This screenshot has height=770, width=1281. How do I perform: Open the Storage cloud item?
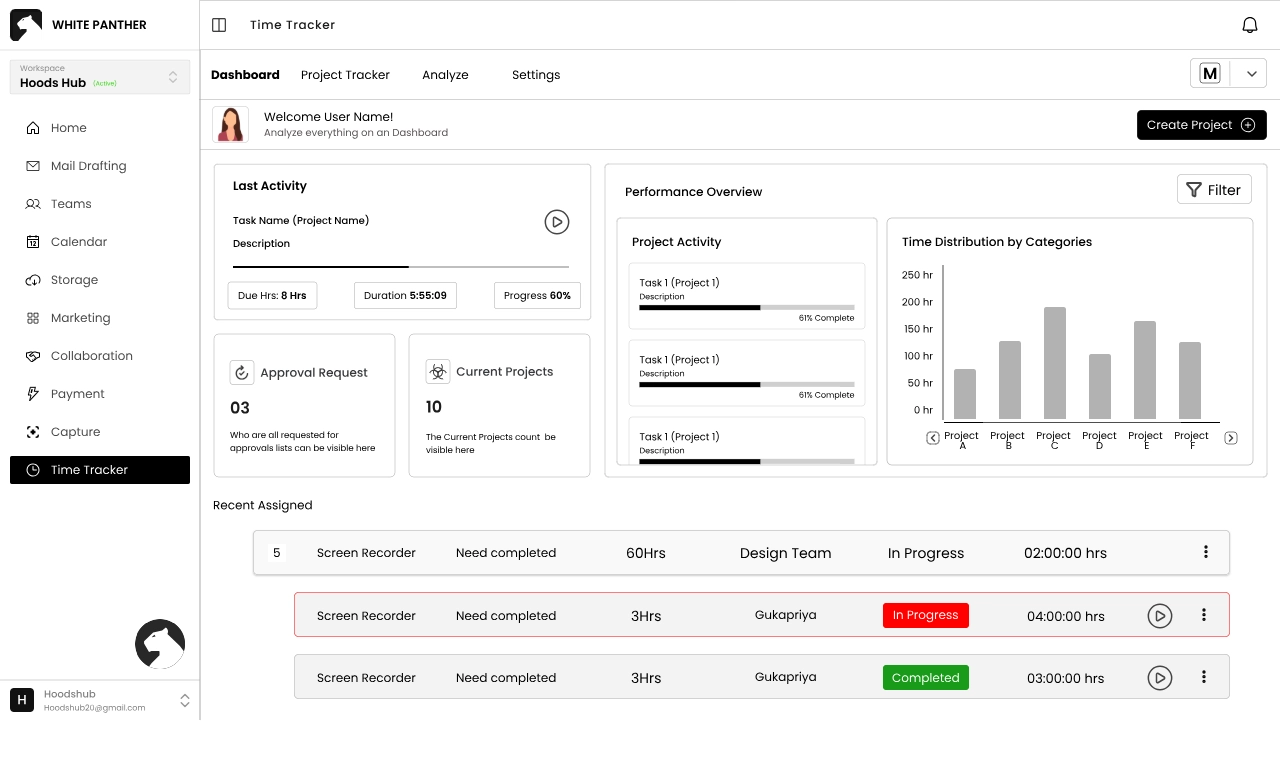(x=74, y=280)
